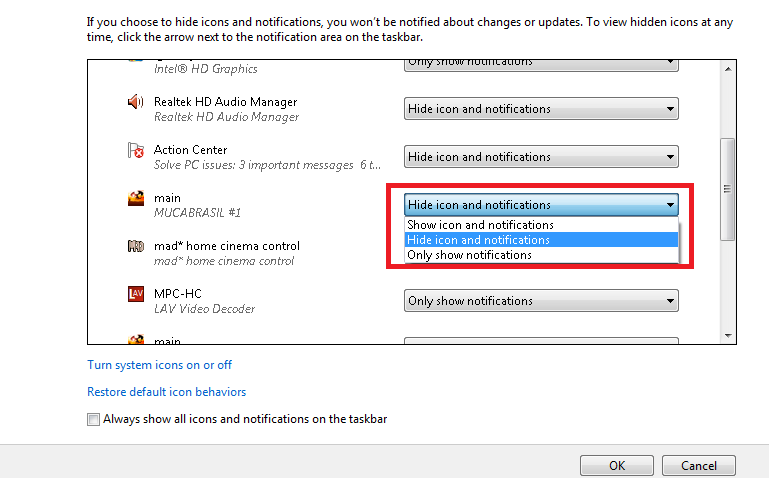The image size is (769, 478).
Task: Click the mad* home cinema control icon
Action: [136, 246]
